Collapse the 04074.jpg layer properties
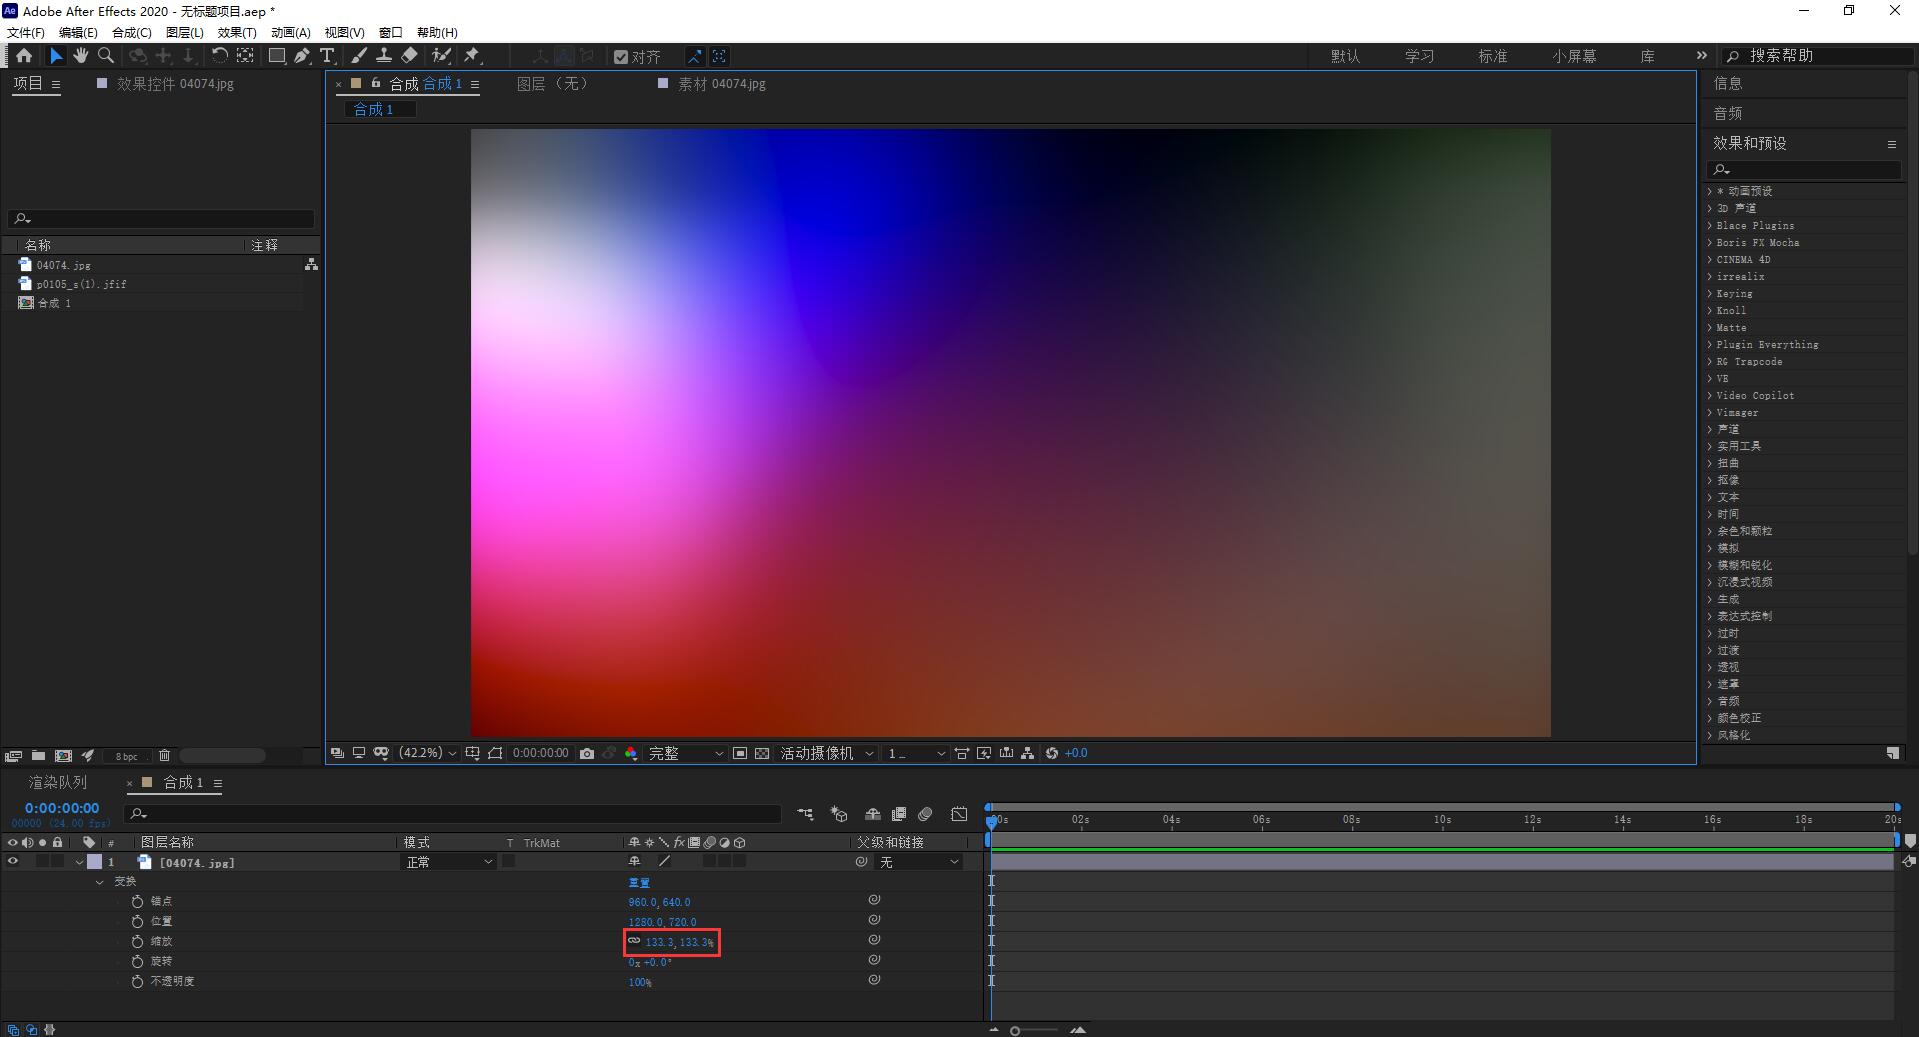The height and width of the screenshot is (1037, 1919). (x=79, y=862)
